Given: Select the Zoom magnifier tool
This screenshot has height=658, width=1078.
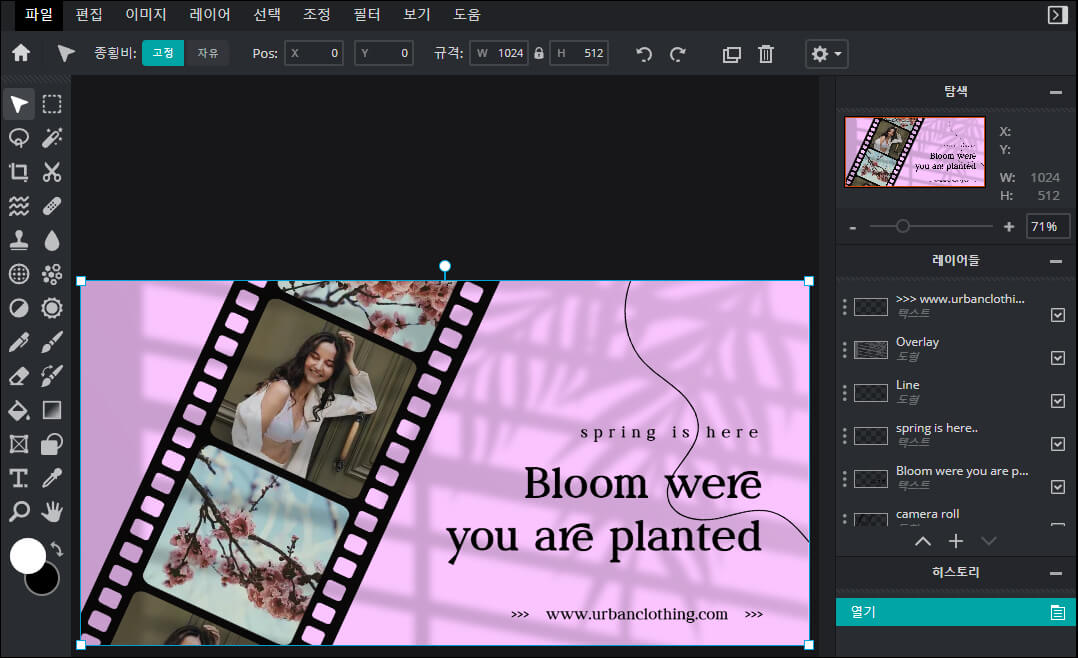Looking at the screenshot, I should pos(19,512).
